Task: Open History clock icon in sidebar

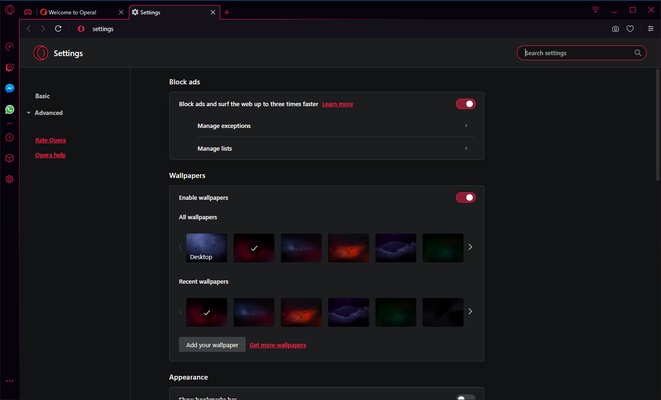Action: (10, 137)
